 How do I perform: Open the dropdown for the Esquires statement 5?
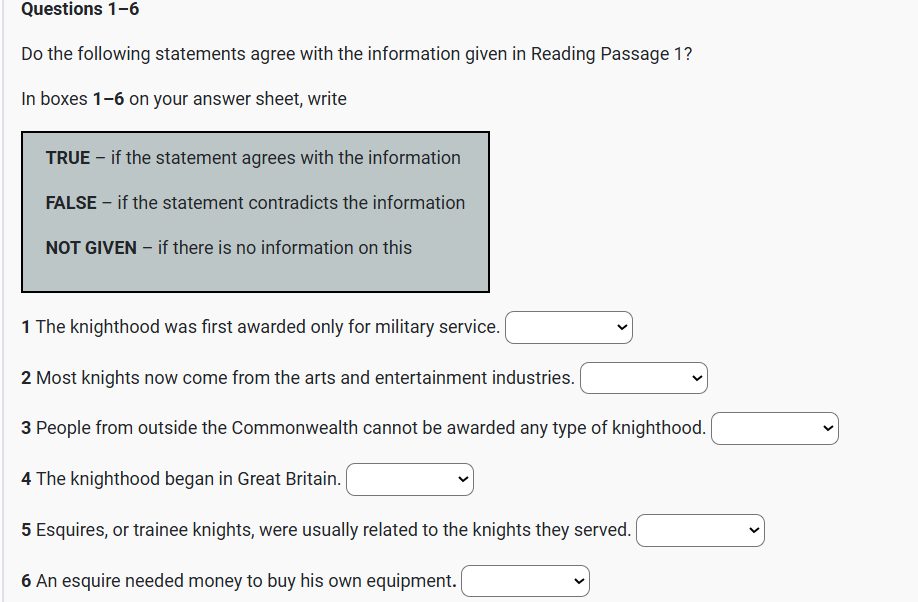click(700, 530)
